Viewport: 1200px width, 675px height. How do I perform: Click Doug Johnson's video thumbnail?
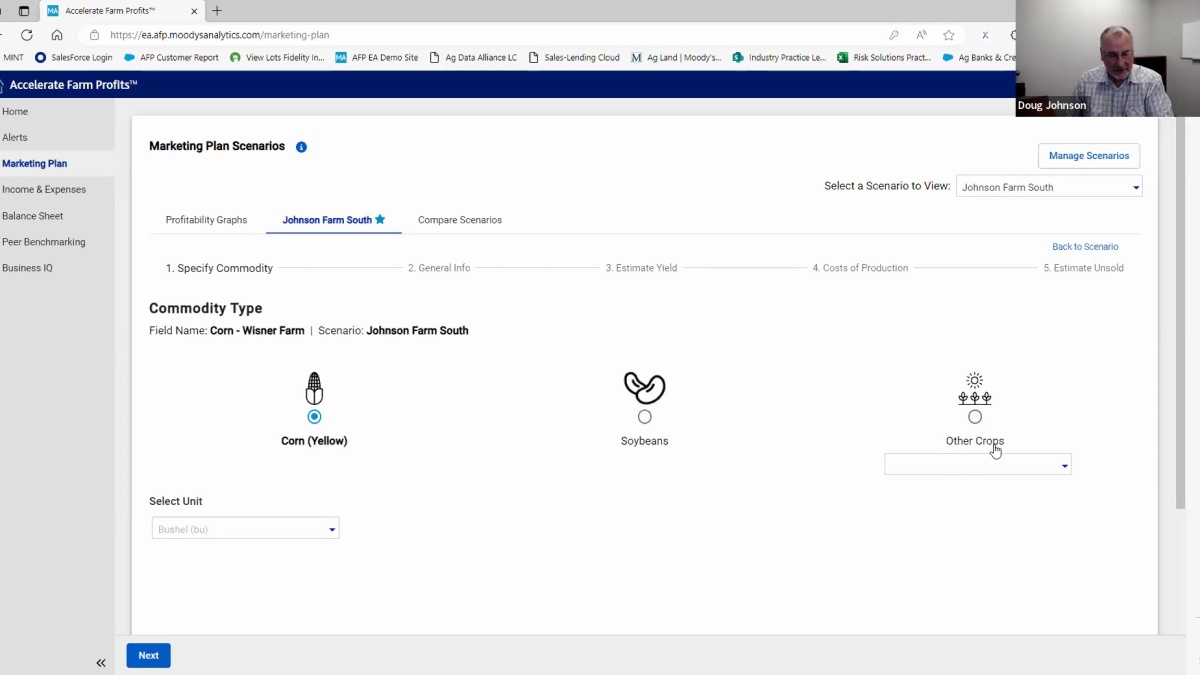pos(1108,58)
